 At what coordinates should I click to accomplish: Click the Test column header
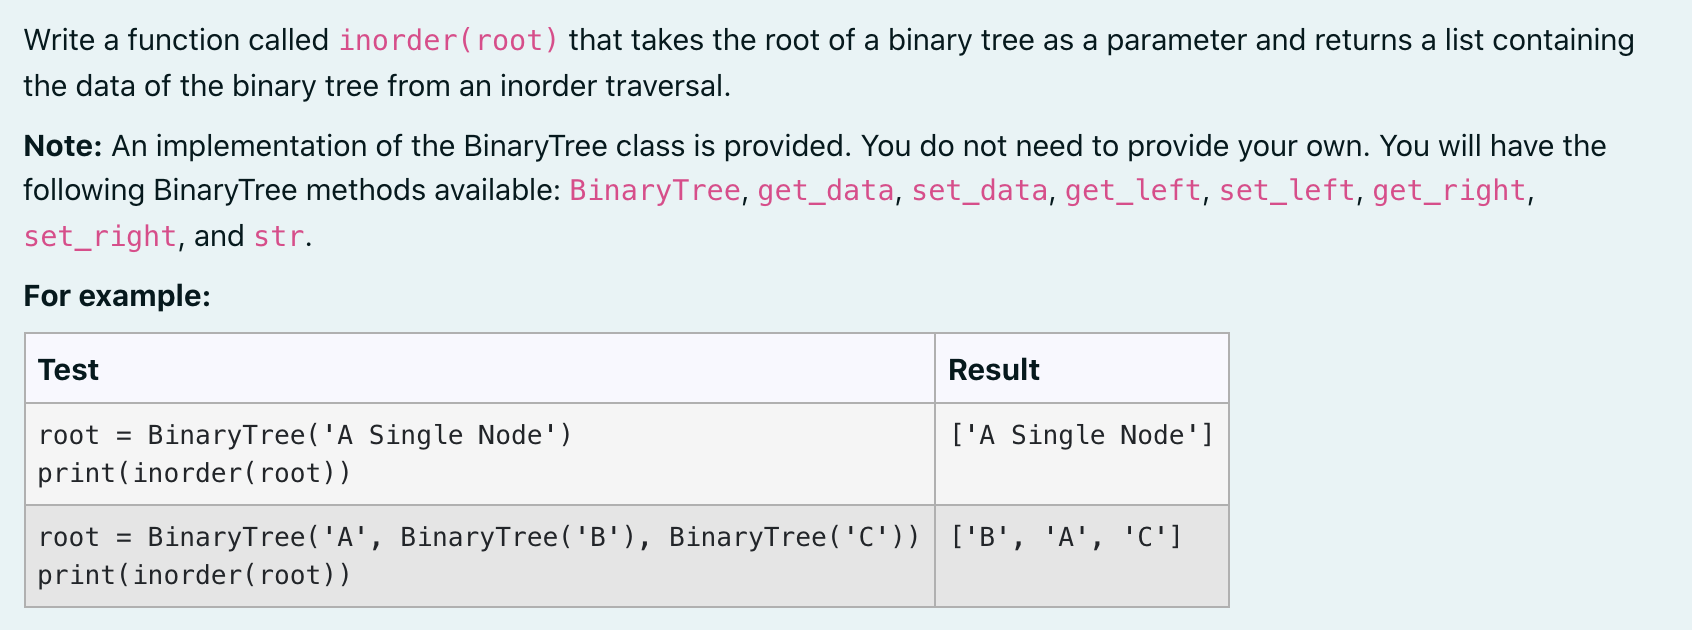(x=68, y=370)
